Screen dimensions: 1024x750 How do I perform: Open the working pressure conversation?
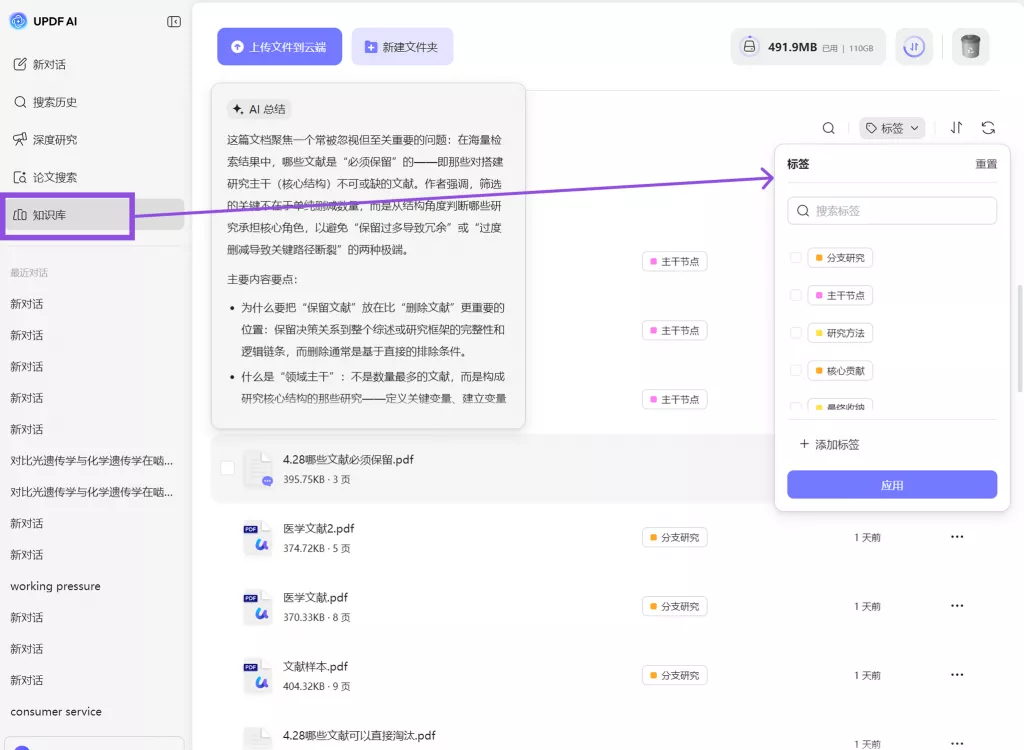click(x=56, y=586)
